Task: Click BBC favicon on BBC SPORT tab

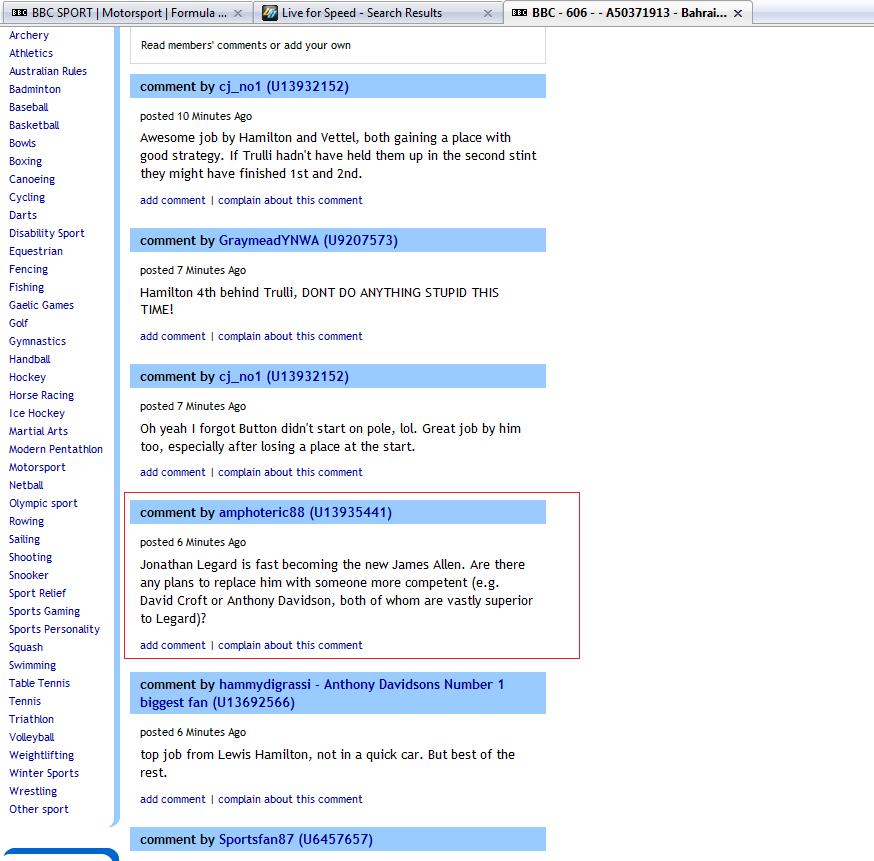Action: coord(20,13)
